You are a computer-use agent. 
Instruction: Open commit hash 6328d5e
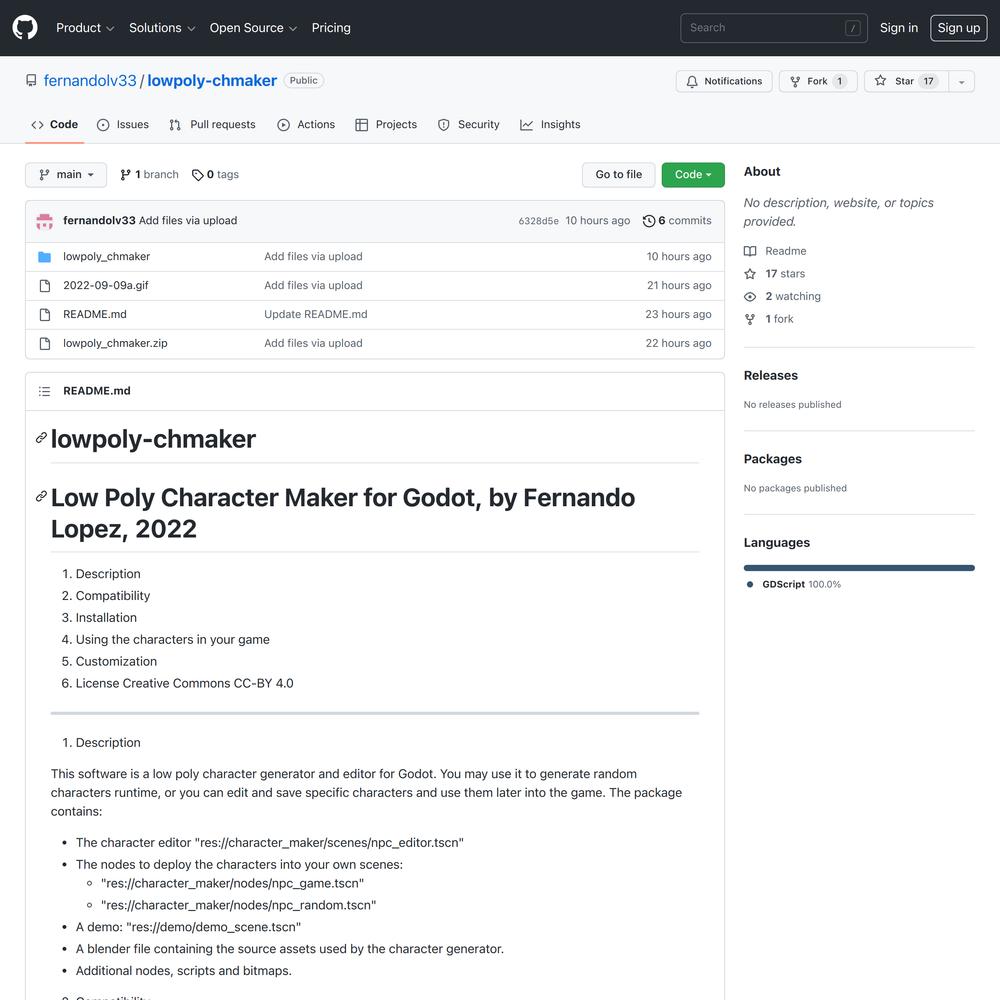coord(538,221)
